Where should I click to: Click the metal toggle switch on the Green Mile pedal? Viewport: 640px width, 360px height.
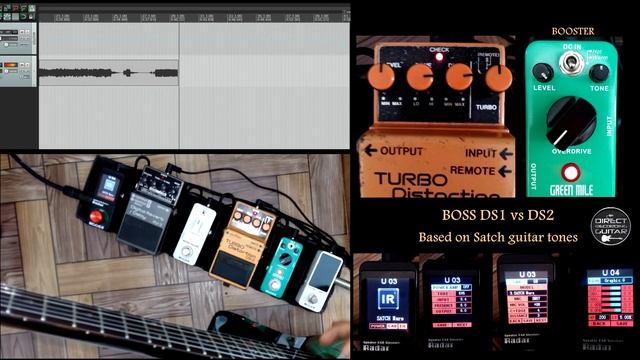[x=571, y=63]
